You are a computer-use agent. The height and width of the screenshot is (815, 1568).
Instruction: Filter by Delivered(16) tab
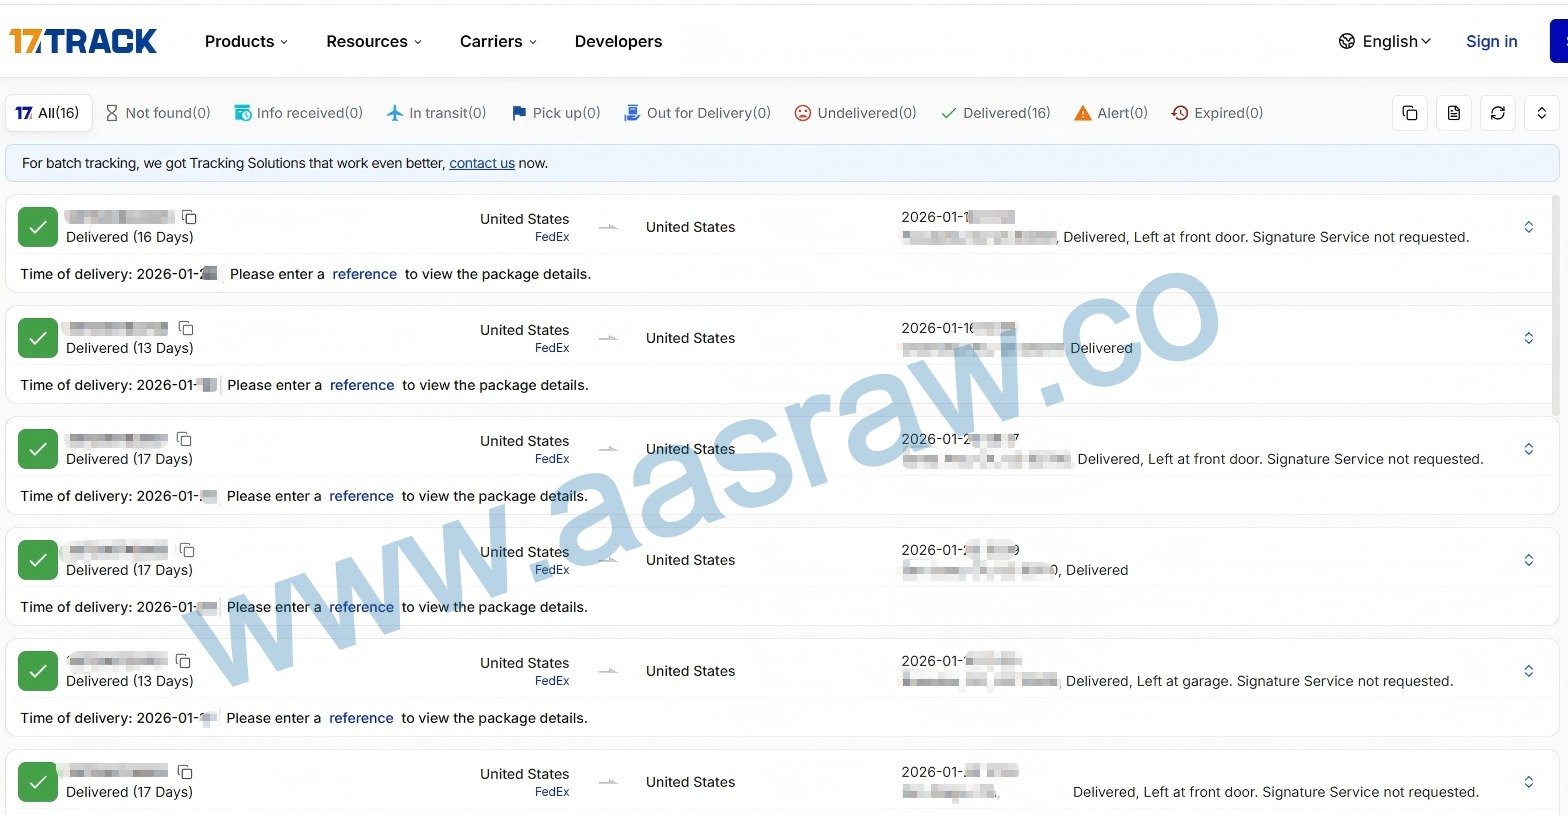point(996,113)
